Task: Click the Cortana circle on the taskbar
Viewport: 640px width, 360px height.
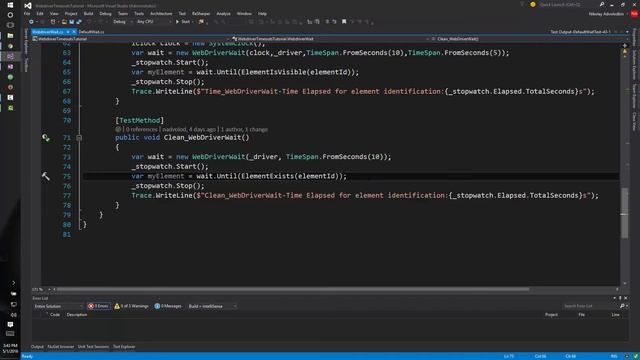Action: pos(10,15)
